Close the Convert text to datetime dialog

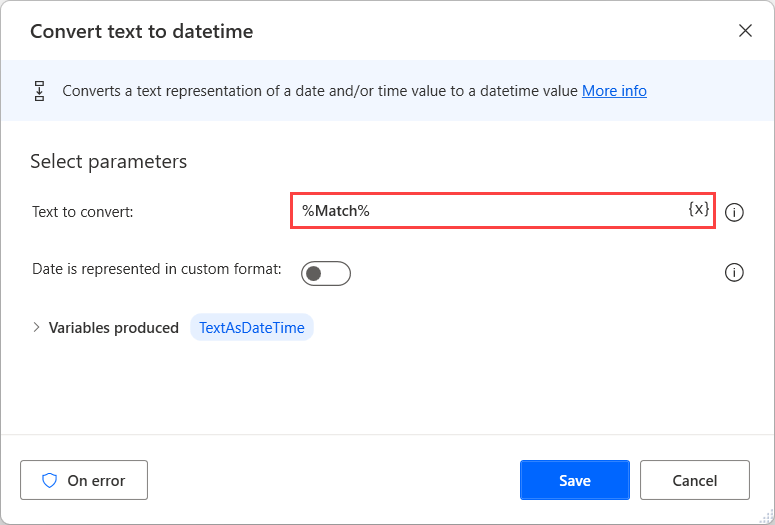tap(745, 31)
